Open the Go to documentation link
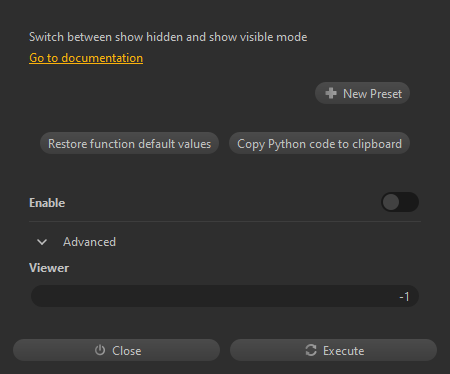450x374 pixels. point(86,58)
